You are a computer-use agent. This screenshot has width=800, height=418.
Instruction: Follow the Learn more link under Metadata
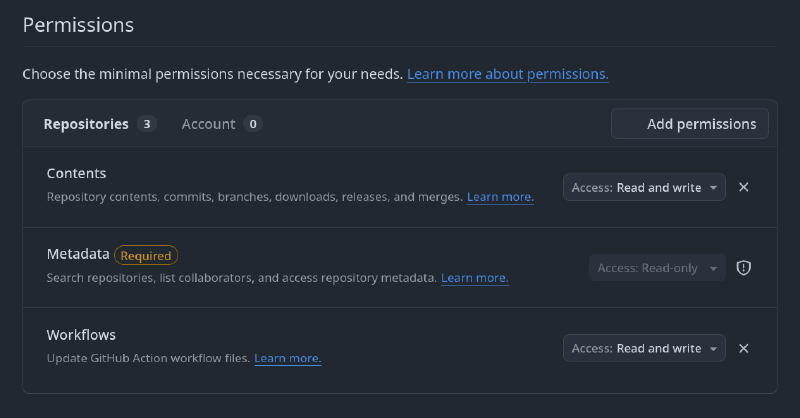[475, 277]
